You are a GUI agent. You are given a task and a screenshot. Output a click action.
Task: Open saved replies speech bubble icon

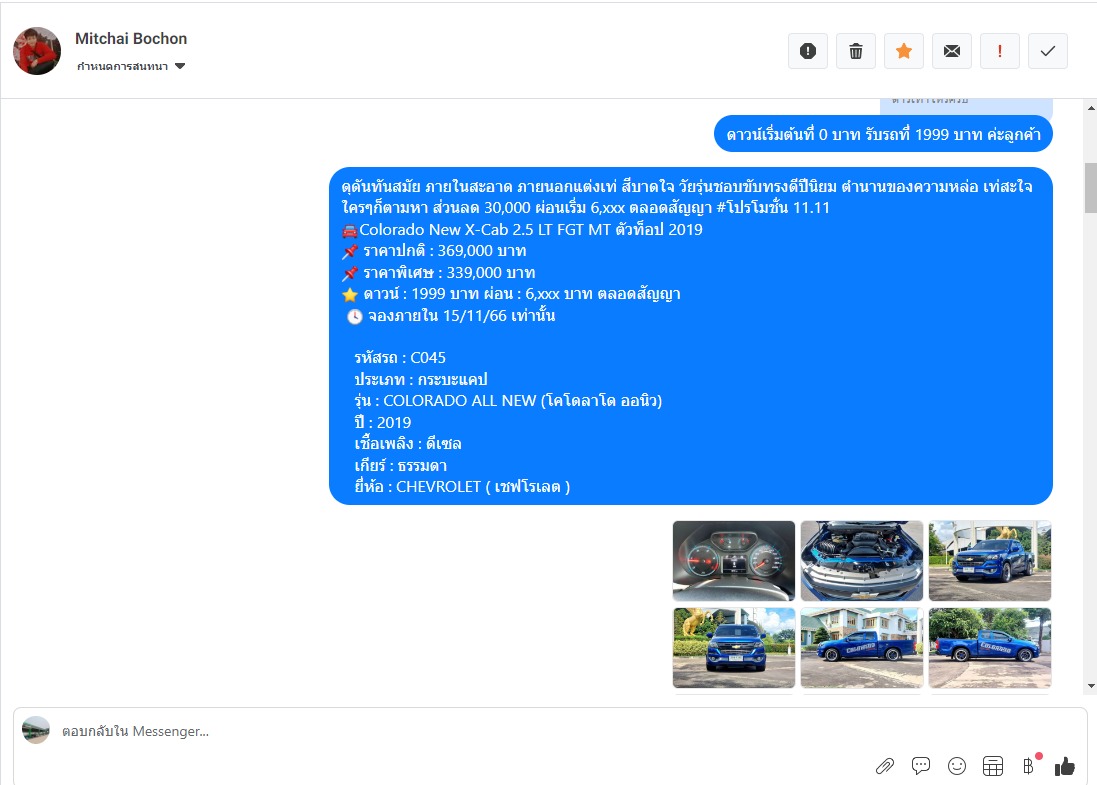(921, 766)
